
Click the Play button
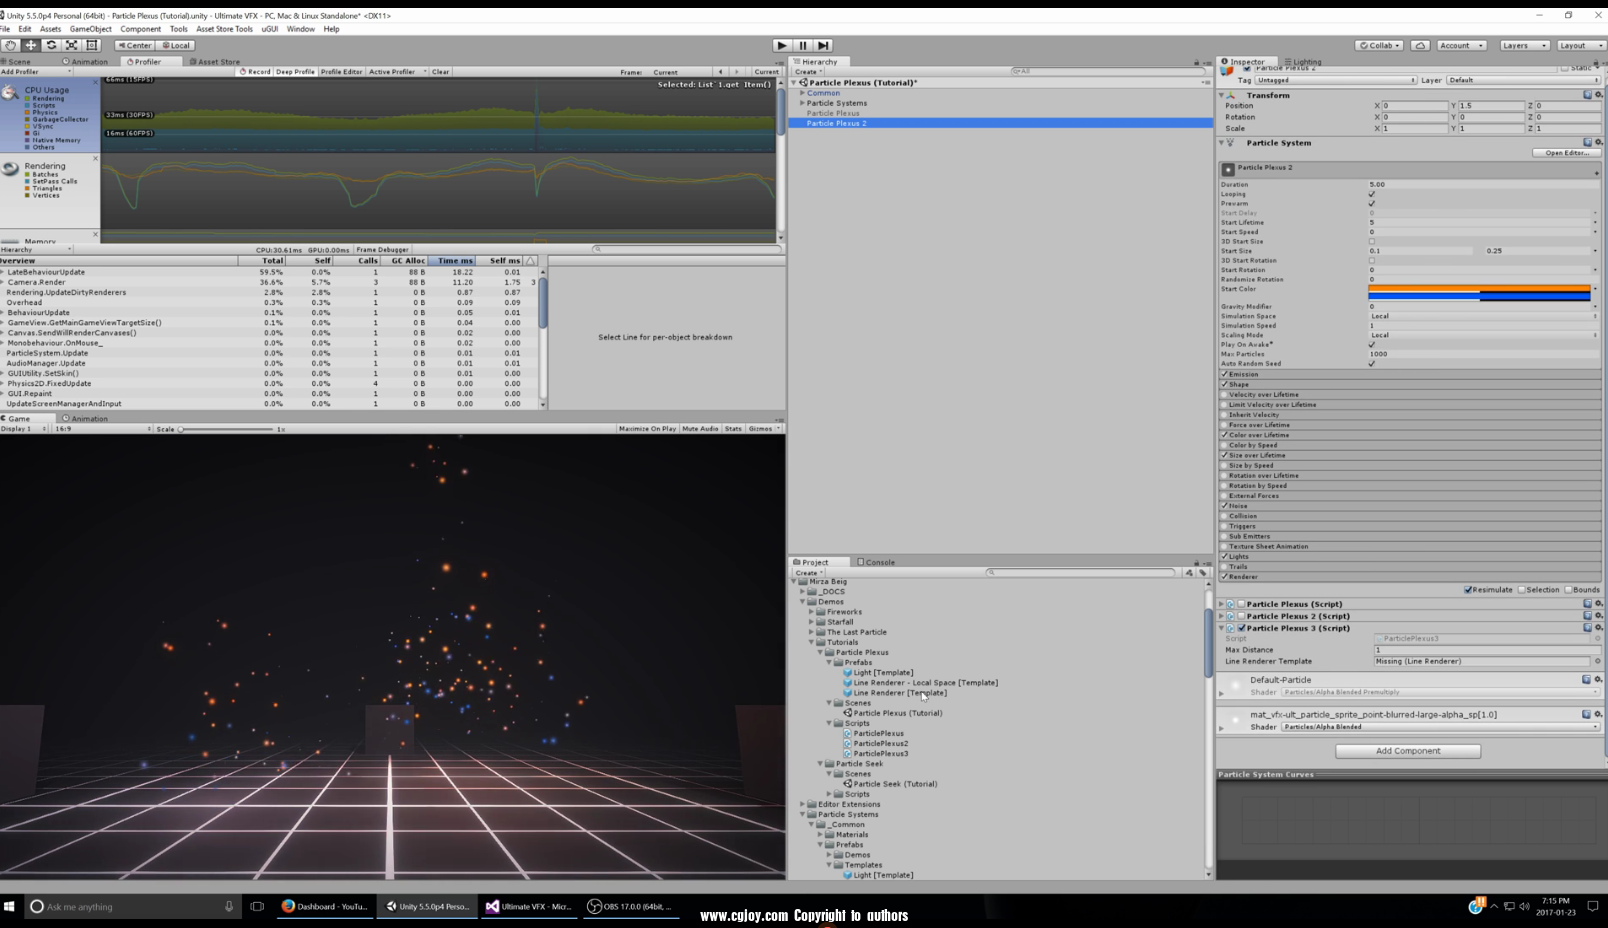coord(782,45)
